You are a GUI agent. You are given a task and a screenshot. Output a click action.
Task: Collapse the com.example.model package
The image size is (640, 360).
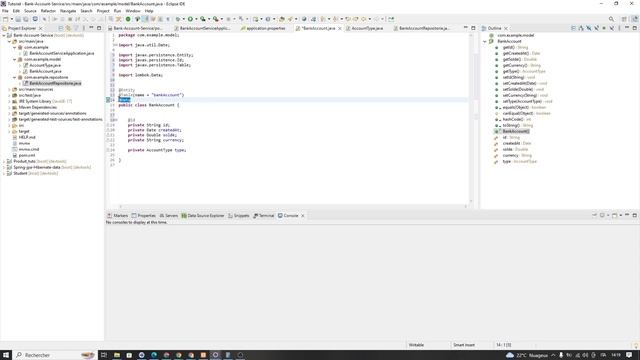(x=15, y=60)
